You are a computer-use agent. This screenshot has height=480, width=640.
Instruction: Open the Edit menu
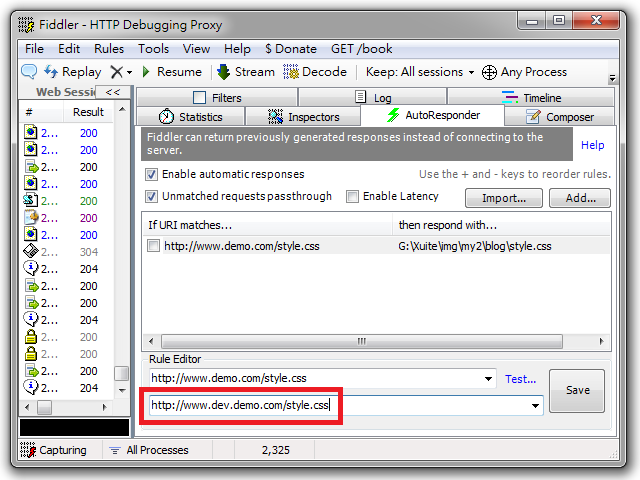(x=69, y=49)
